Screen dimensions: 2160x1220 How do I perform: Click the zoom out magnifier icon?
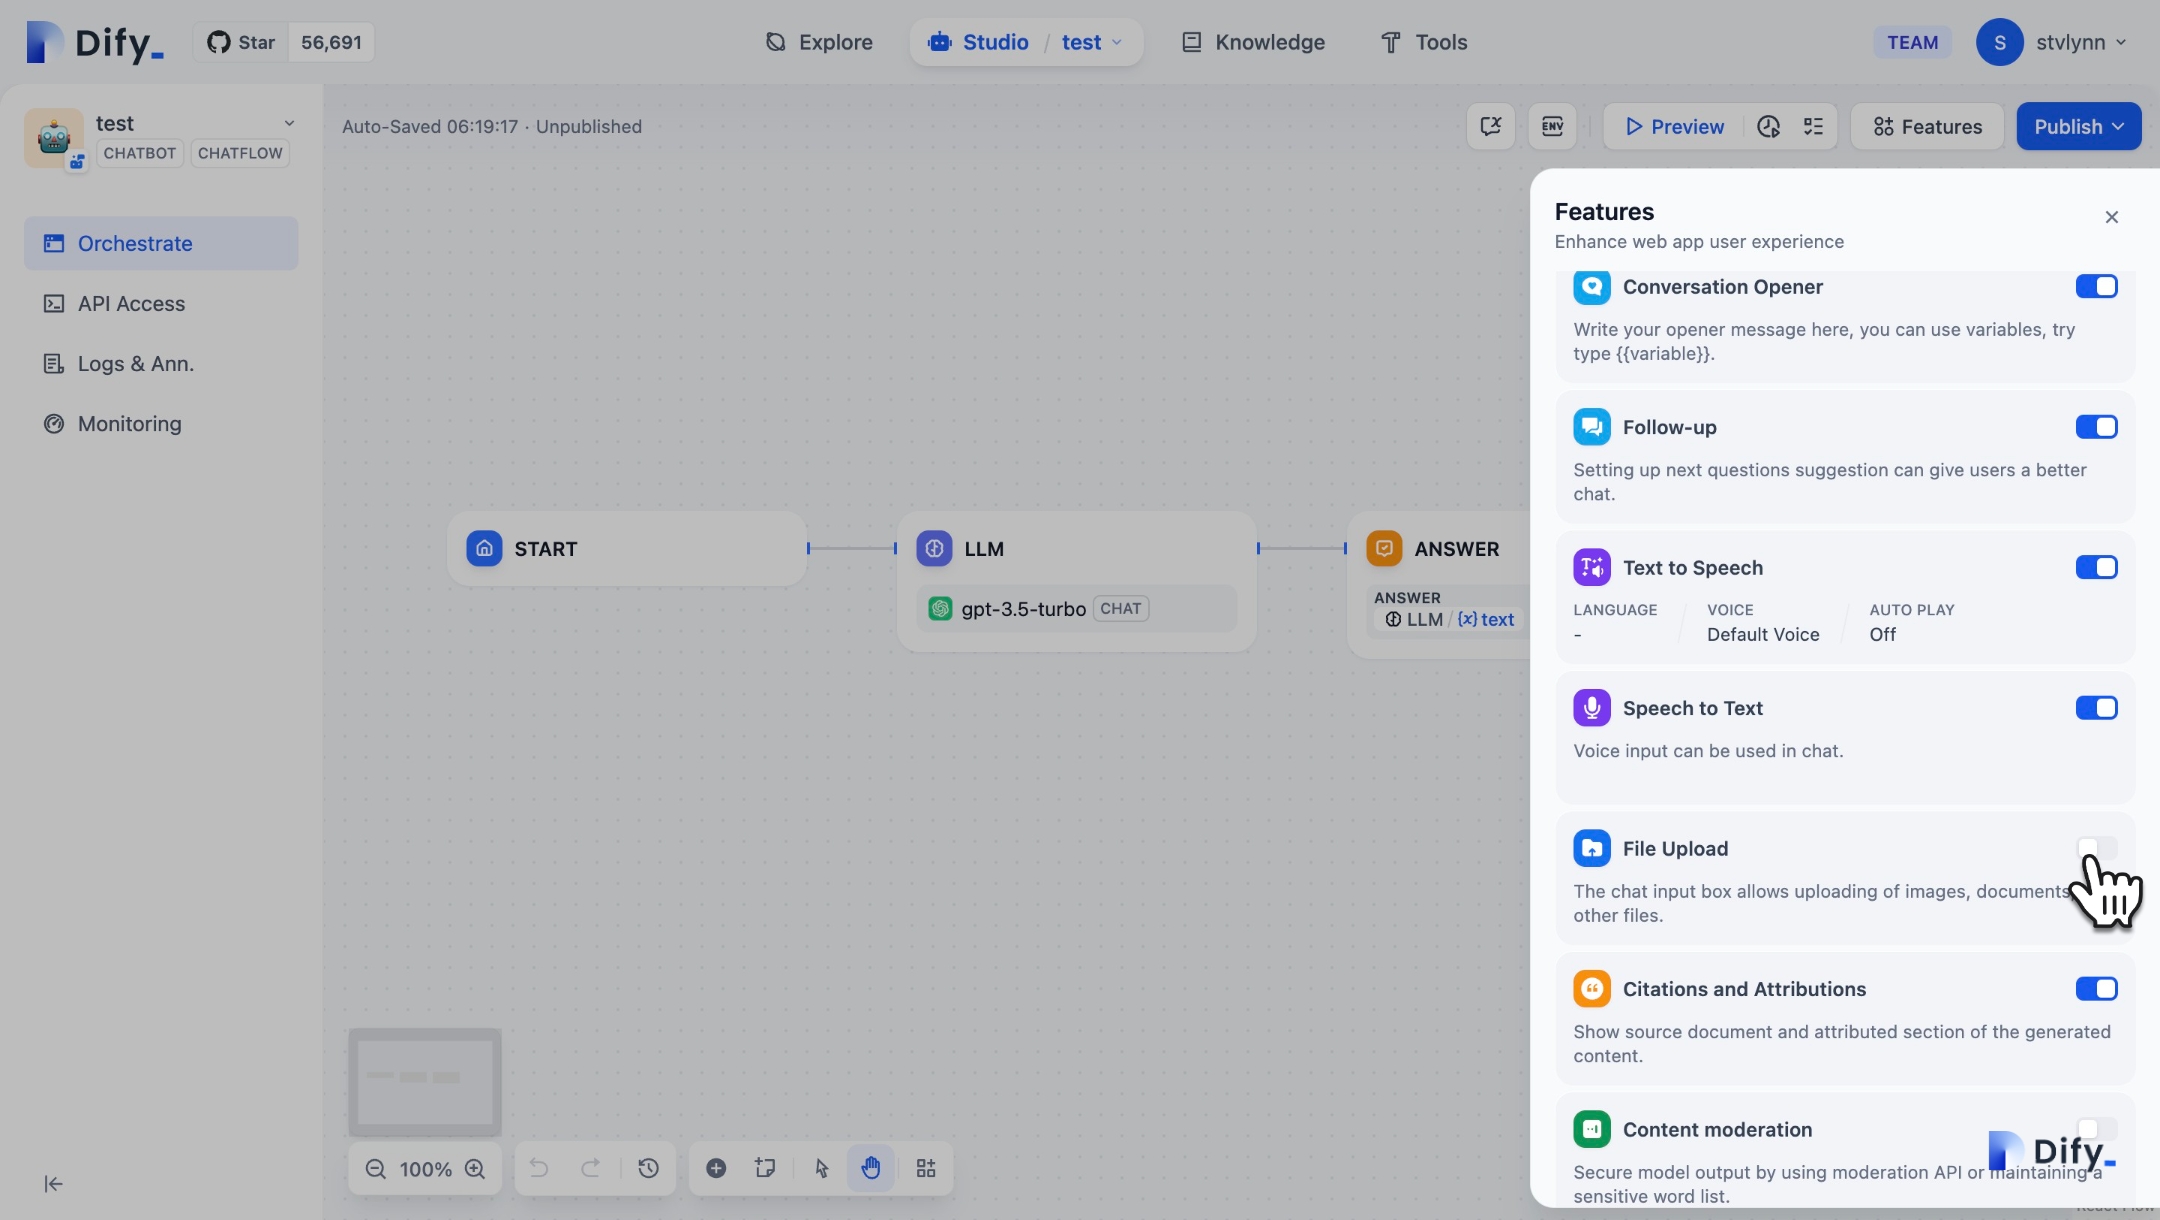click(x=375, y=1168)
